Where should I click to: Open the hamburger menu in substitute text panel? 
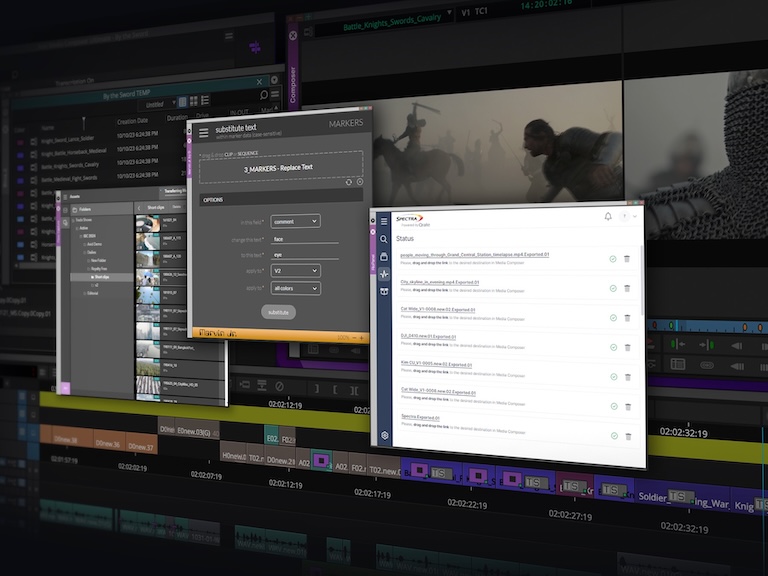204,132
